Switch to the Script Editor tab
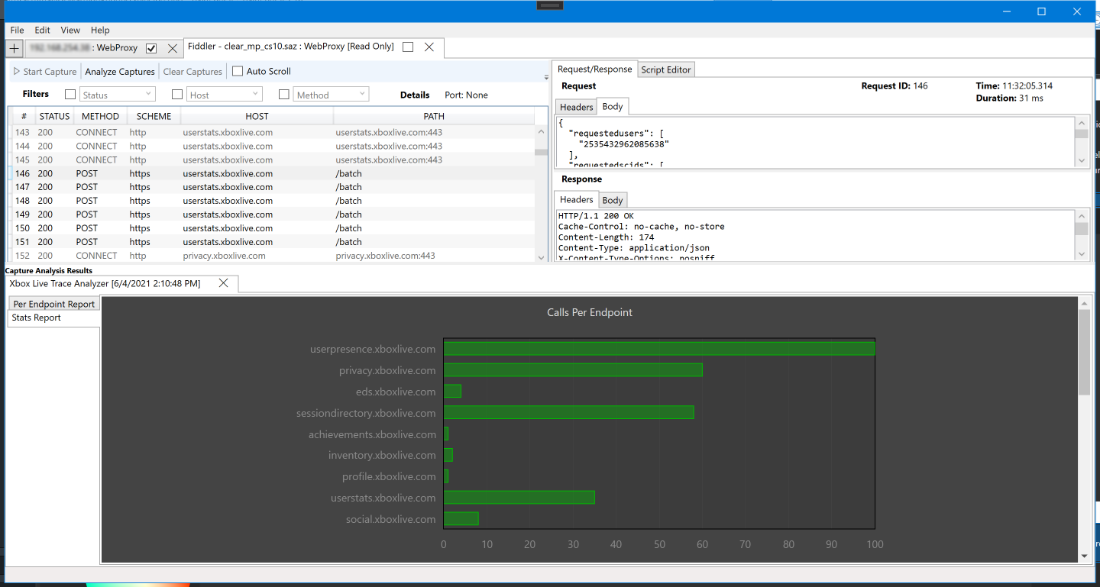Image resolution: width=1100 pixels, height=587 pixels. [x=666, y=69]
